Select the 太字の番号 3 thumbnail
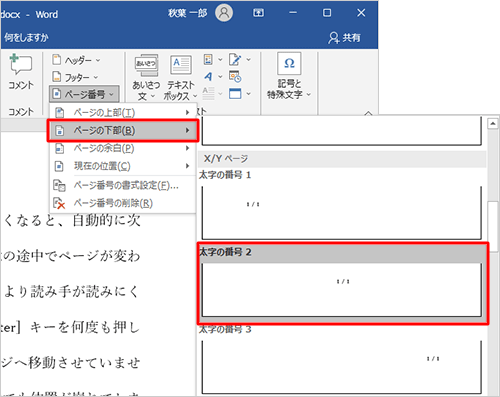Image resolution: width=500 pixels, height=397 pixels. coord(342,367)
